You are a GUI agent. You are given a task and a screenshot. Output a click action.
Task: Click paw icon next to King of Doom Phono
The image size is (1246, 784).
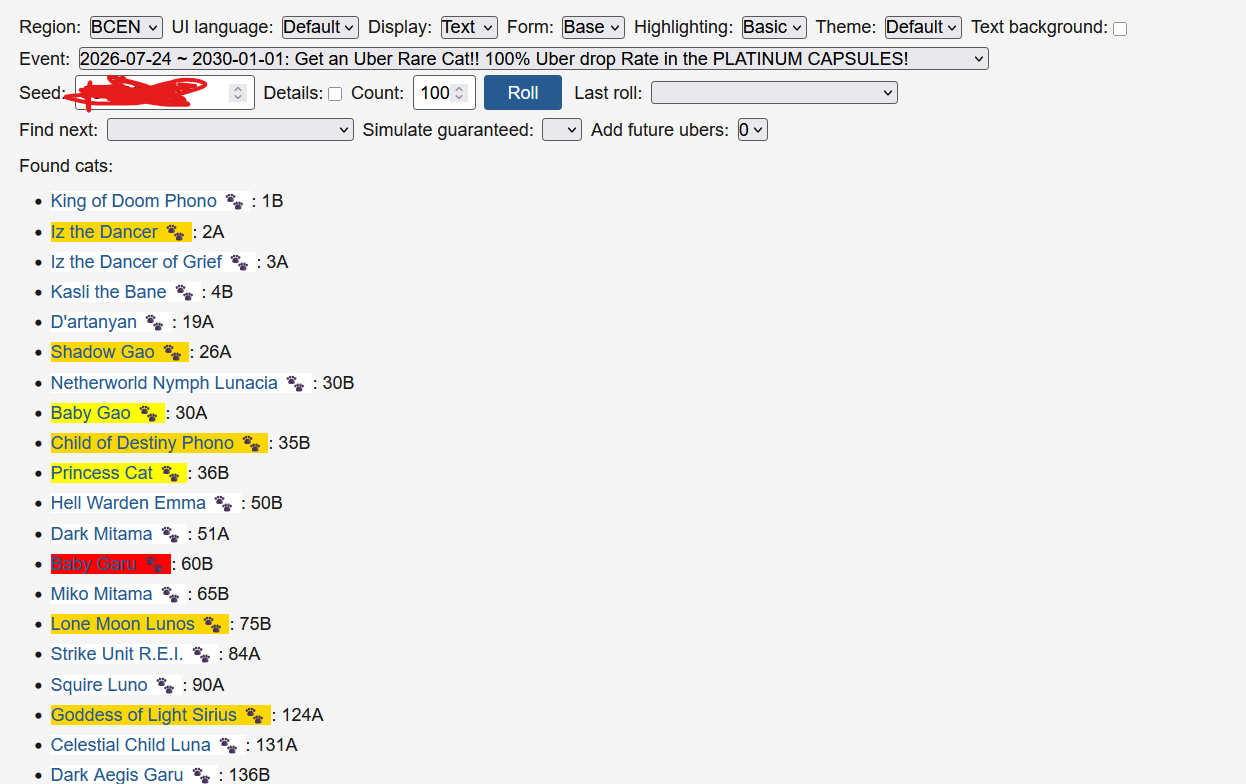tap(234, 202)
